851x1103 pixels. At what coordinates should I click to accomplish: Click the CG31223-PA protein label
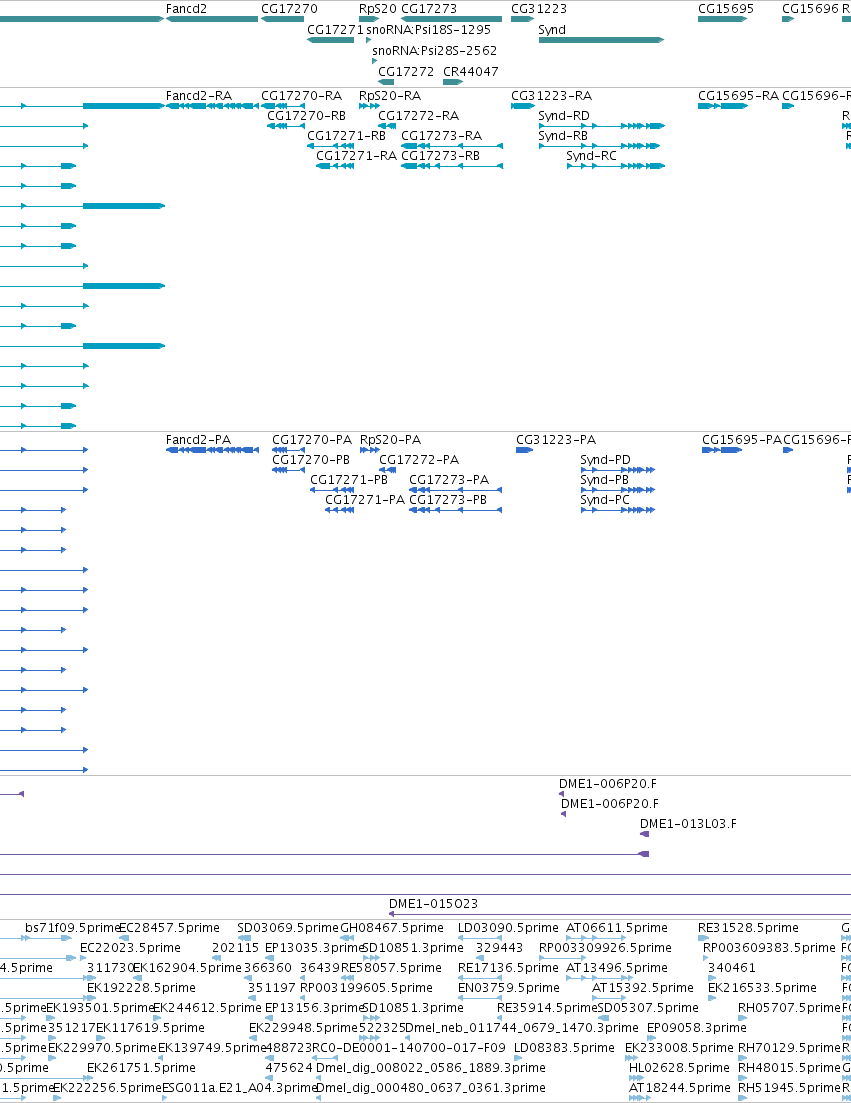tap(556, 440)
